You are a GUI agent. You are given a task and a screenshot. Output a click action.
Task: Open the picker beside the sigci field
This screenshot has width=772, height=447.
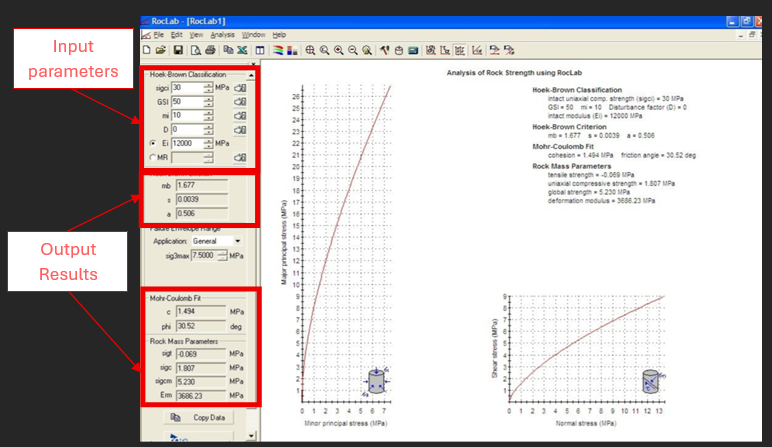point(240,88)
